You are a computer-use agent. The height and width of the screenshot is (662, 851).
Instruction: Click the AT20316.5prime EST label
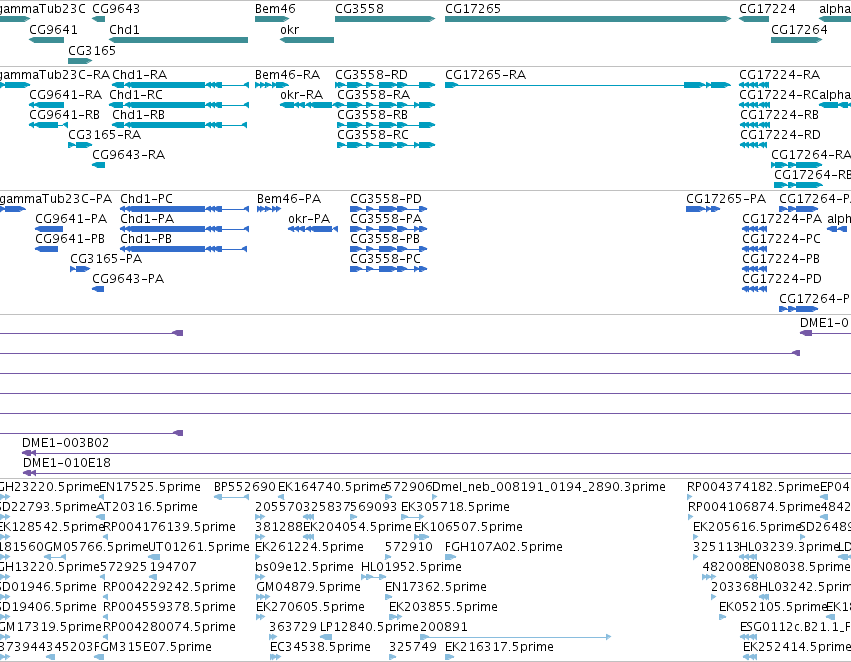147,507
